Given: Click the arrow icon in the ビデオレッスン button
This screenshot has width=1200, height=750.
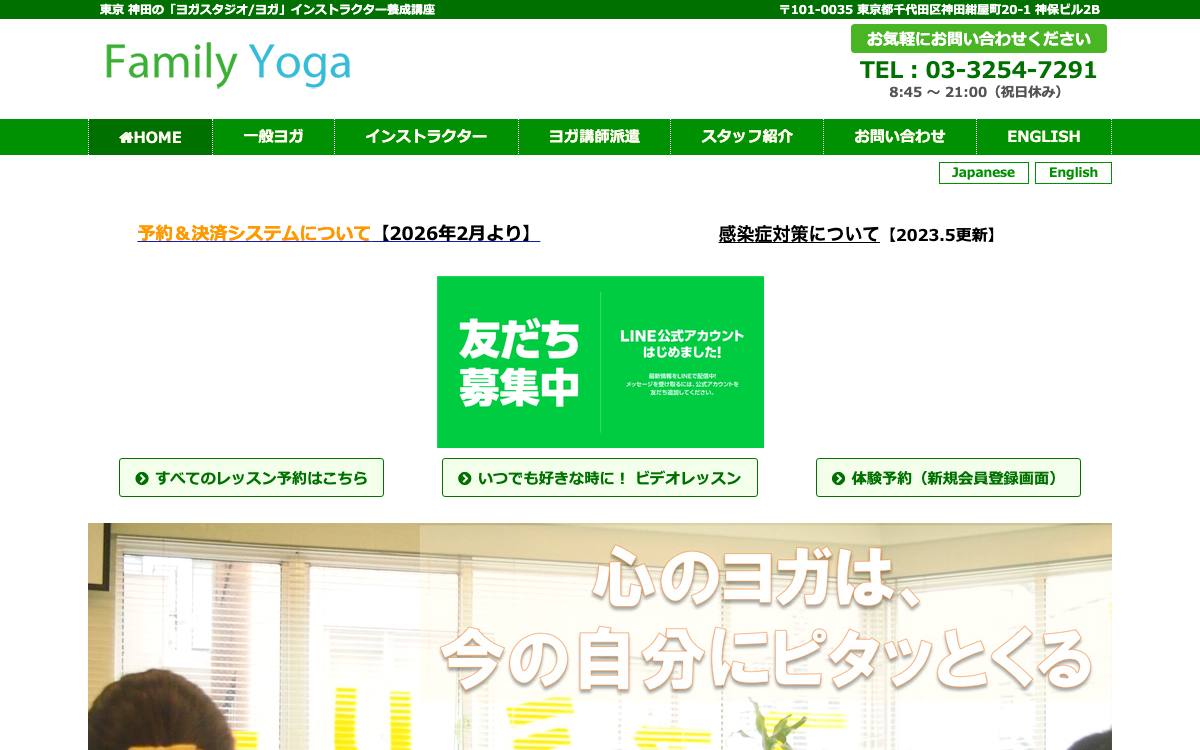Looking at the screenshot, I should (x=465, y=478).
